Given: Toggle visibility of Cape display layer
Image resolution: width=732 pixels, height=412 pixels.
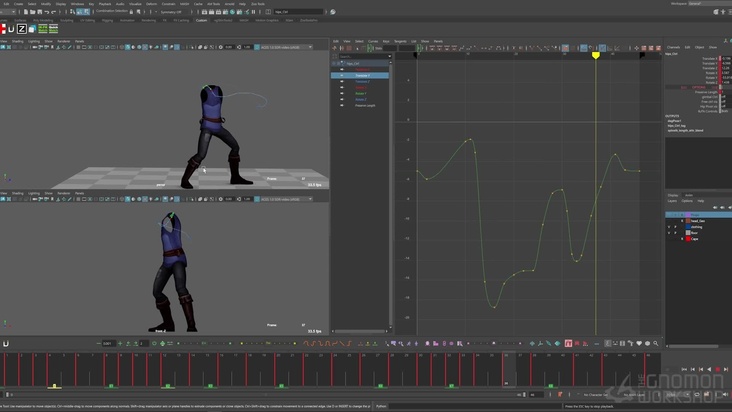Looking at the screenshot, I should tap(670, 239).
